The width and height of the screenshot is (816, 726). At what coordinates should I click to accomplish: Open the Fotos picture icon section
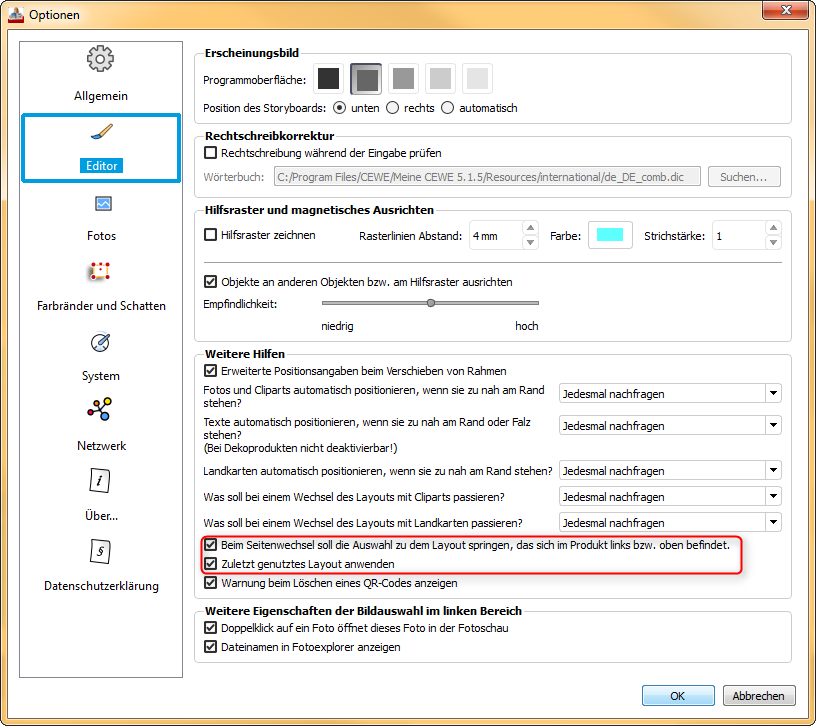(103, 203)
